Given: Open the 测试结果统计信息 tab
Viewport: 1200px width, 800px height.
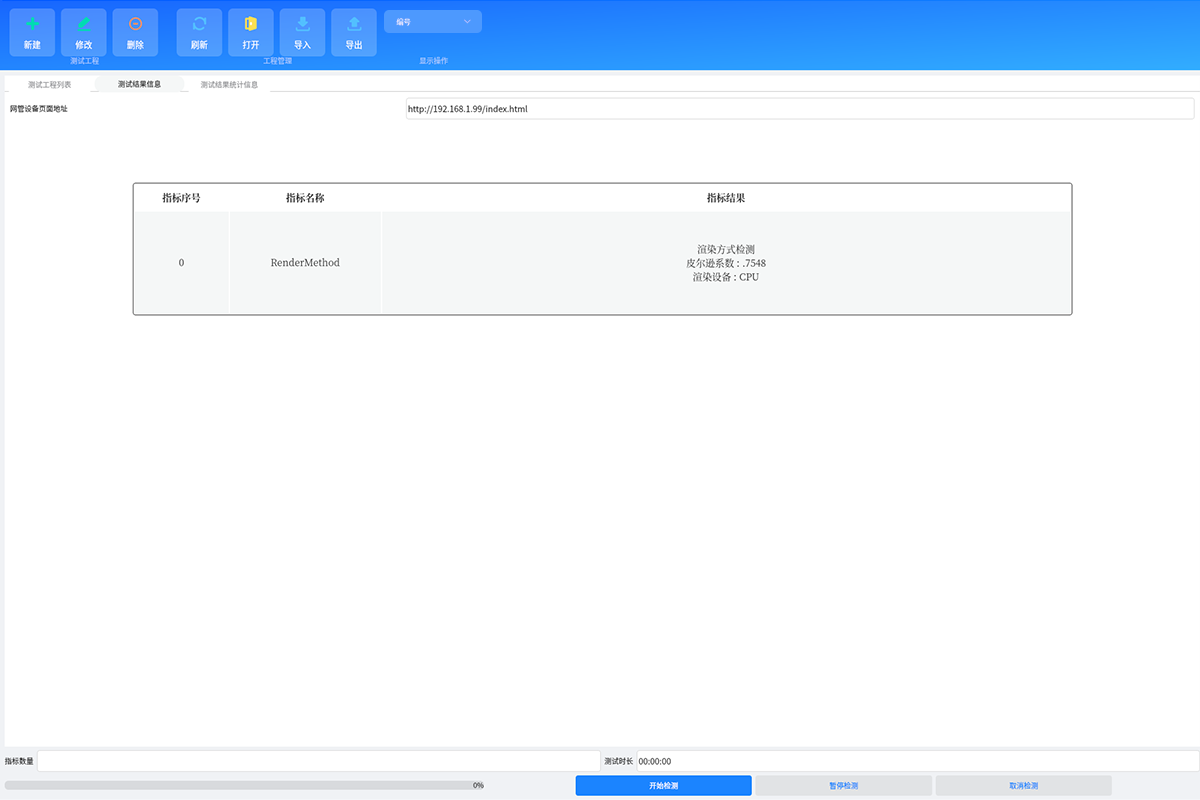Looking at the screenshot, I should [x=229, y=84].
